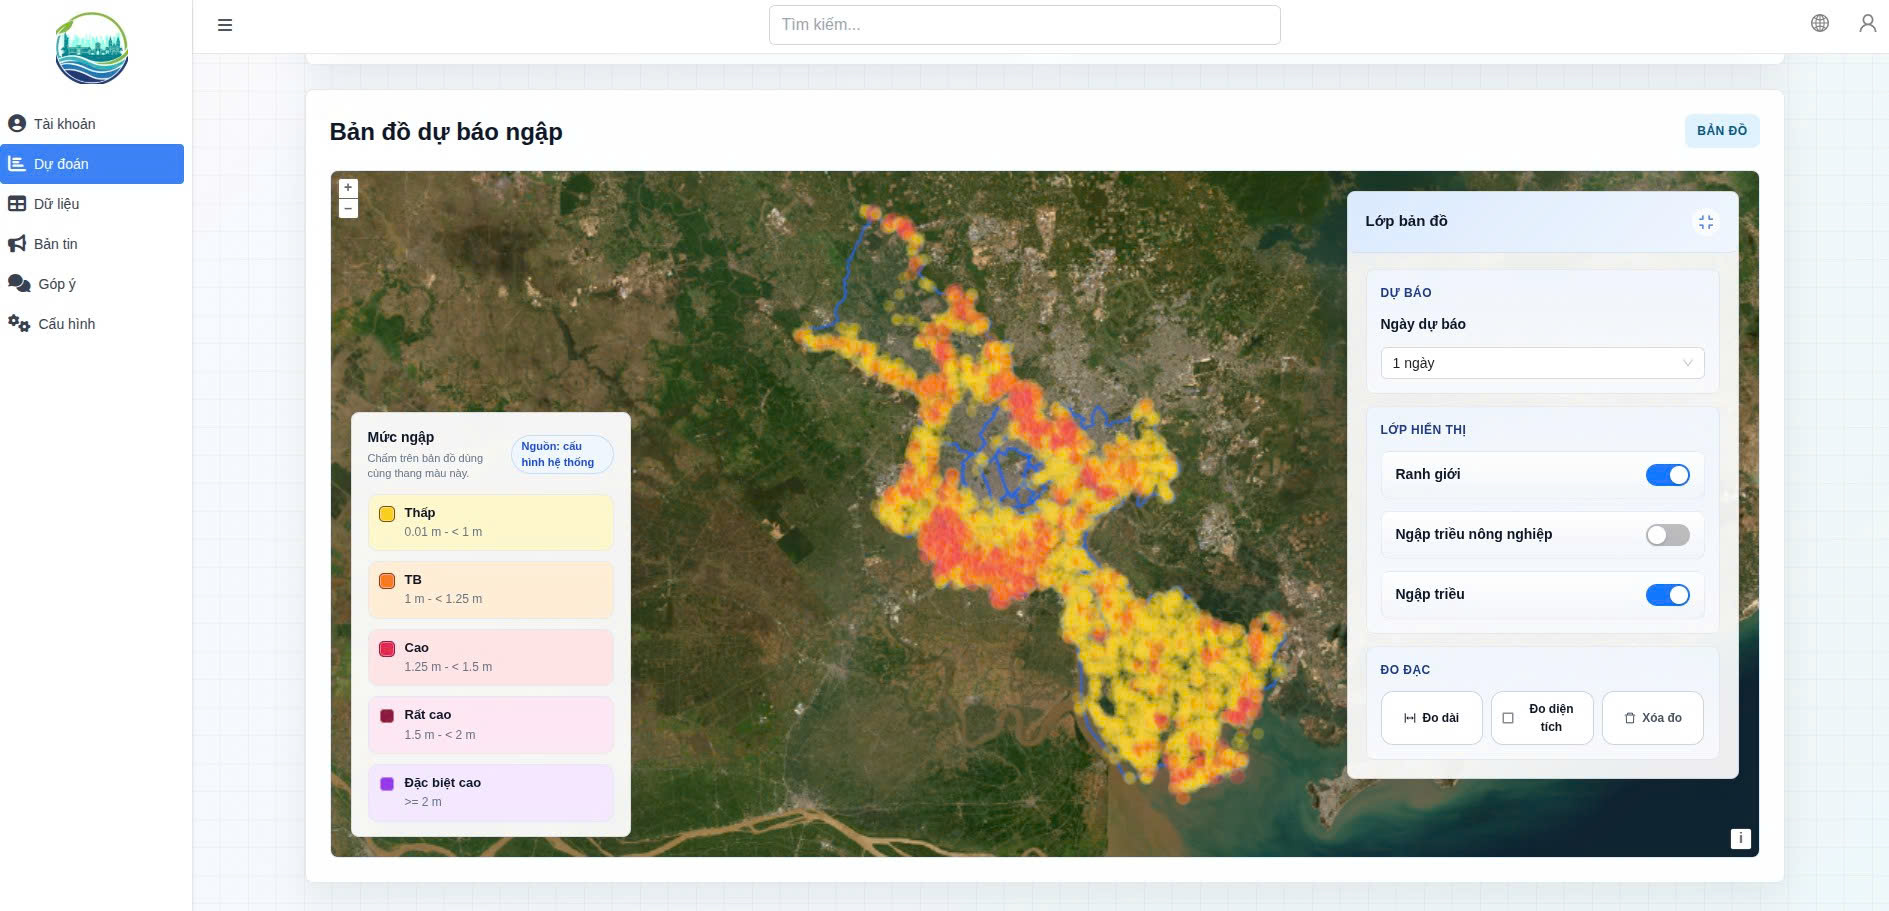The width and height of the screenshot is (1889, 911).
Task: Click the Xóa đo button
Action: (x=1652, y=718)
